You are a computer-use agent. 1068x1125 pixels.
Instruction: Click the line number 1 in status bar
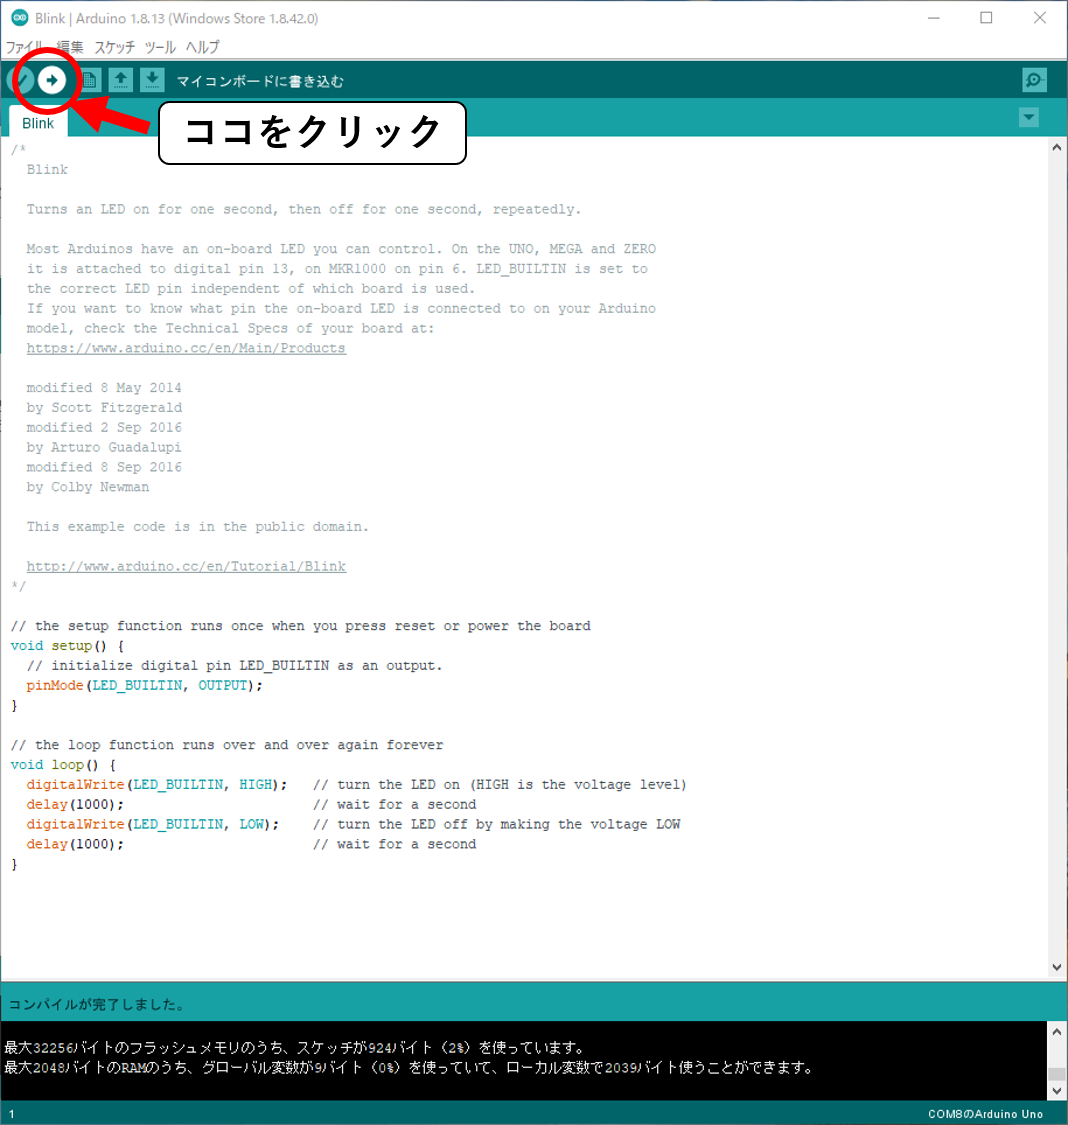click(x=11, y=1114)
